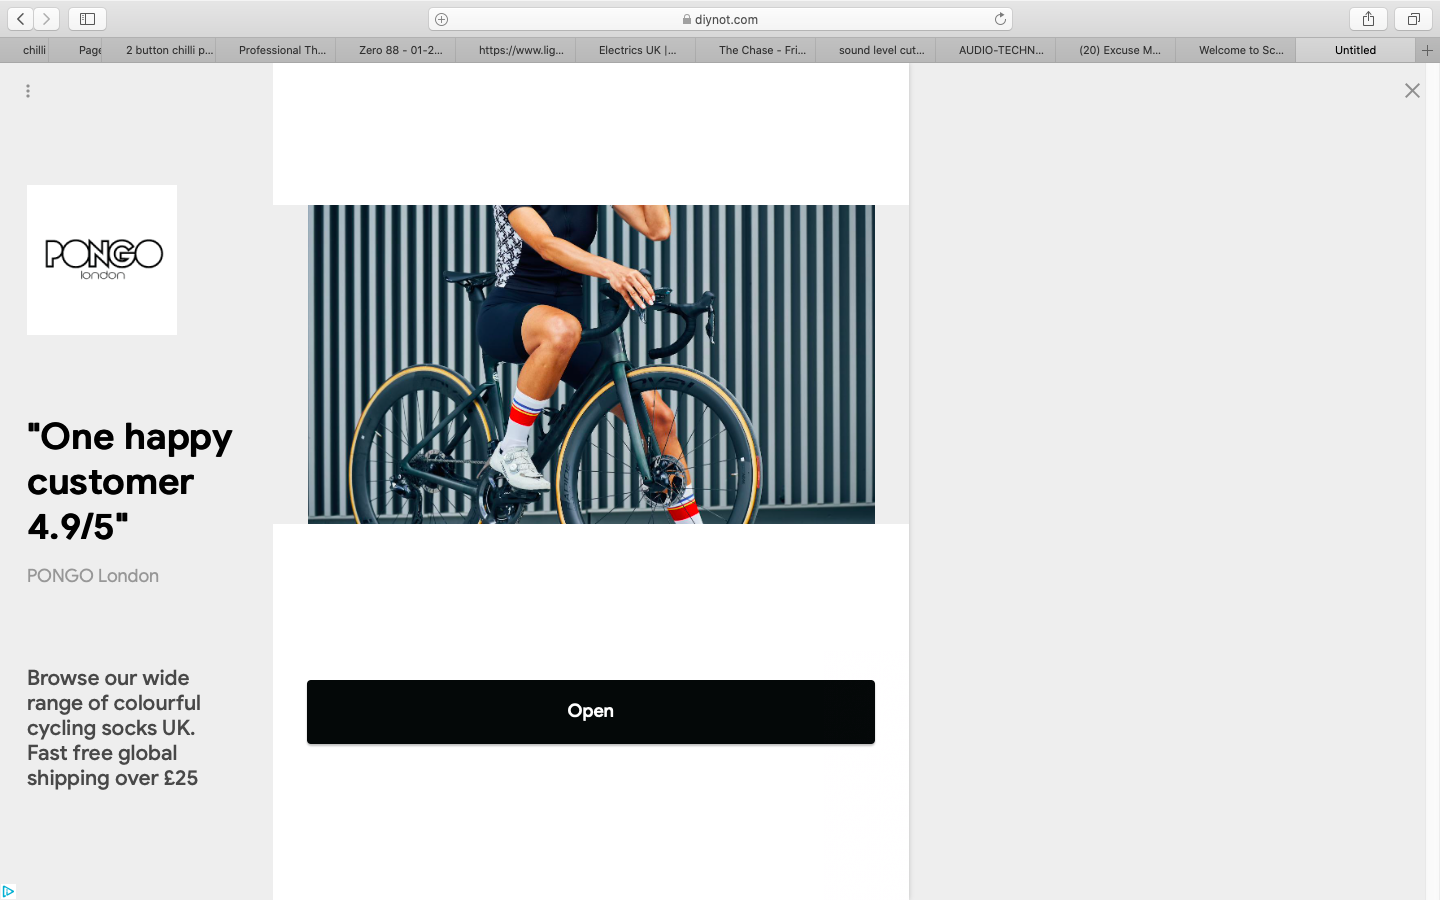Viewport: 1440px width, 900px height.
Task: Open the Share menu icon
Action: pyautogui.click(x=1368, y=19)
